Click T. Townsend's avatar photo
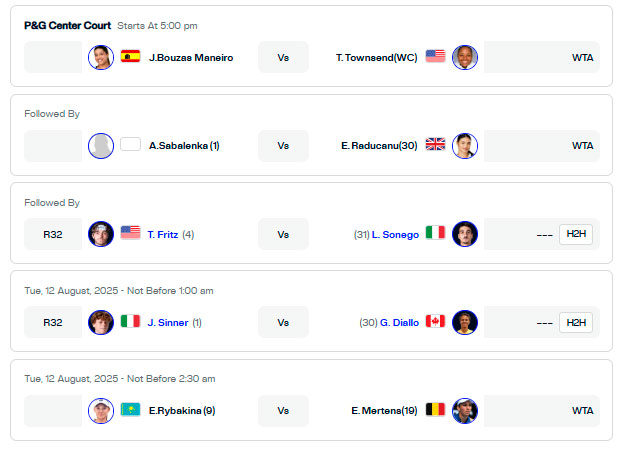Screen dimensions: 619x454 click(465, 57)
